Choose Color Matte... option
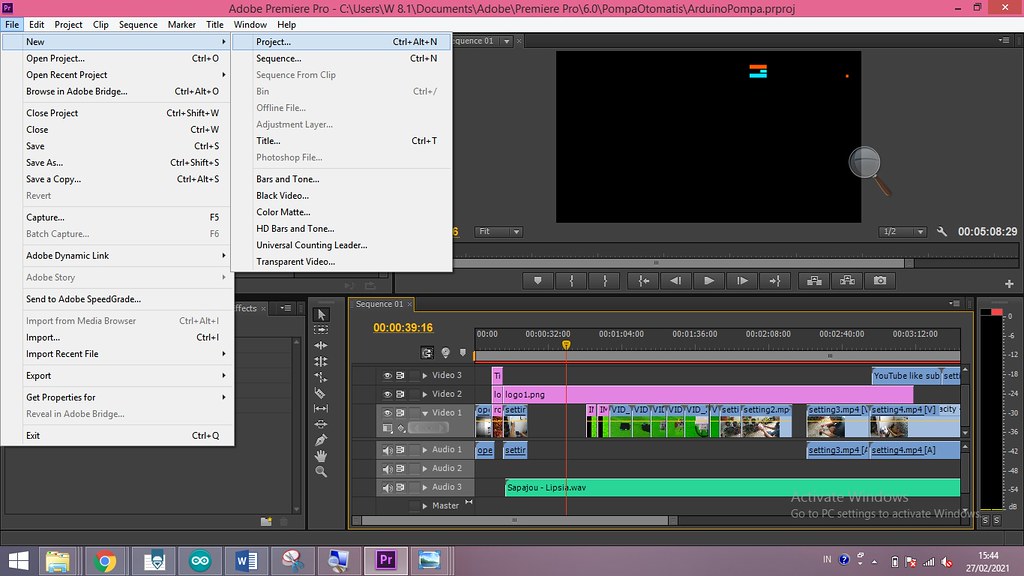1024x576 pixels. pos(342,212)
